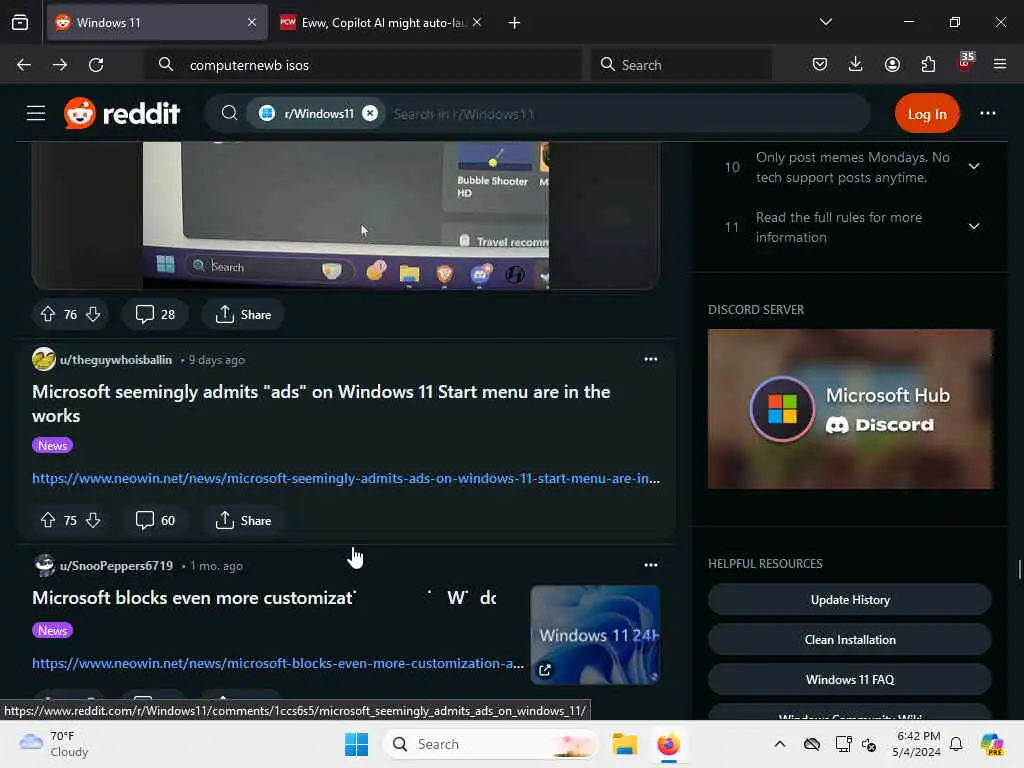Click the address bar showing computernewb isos
1024x768 pixels.
pos(363,65)
